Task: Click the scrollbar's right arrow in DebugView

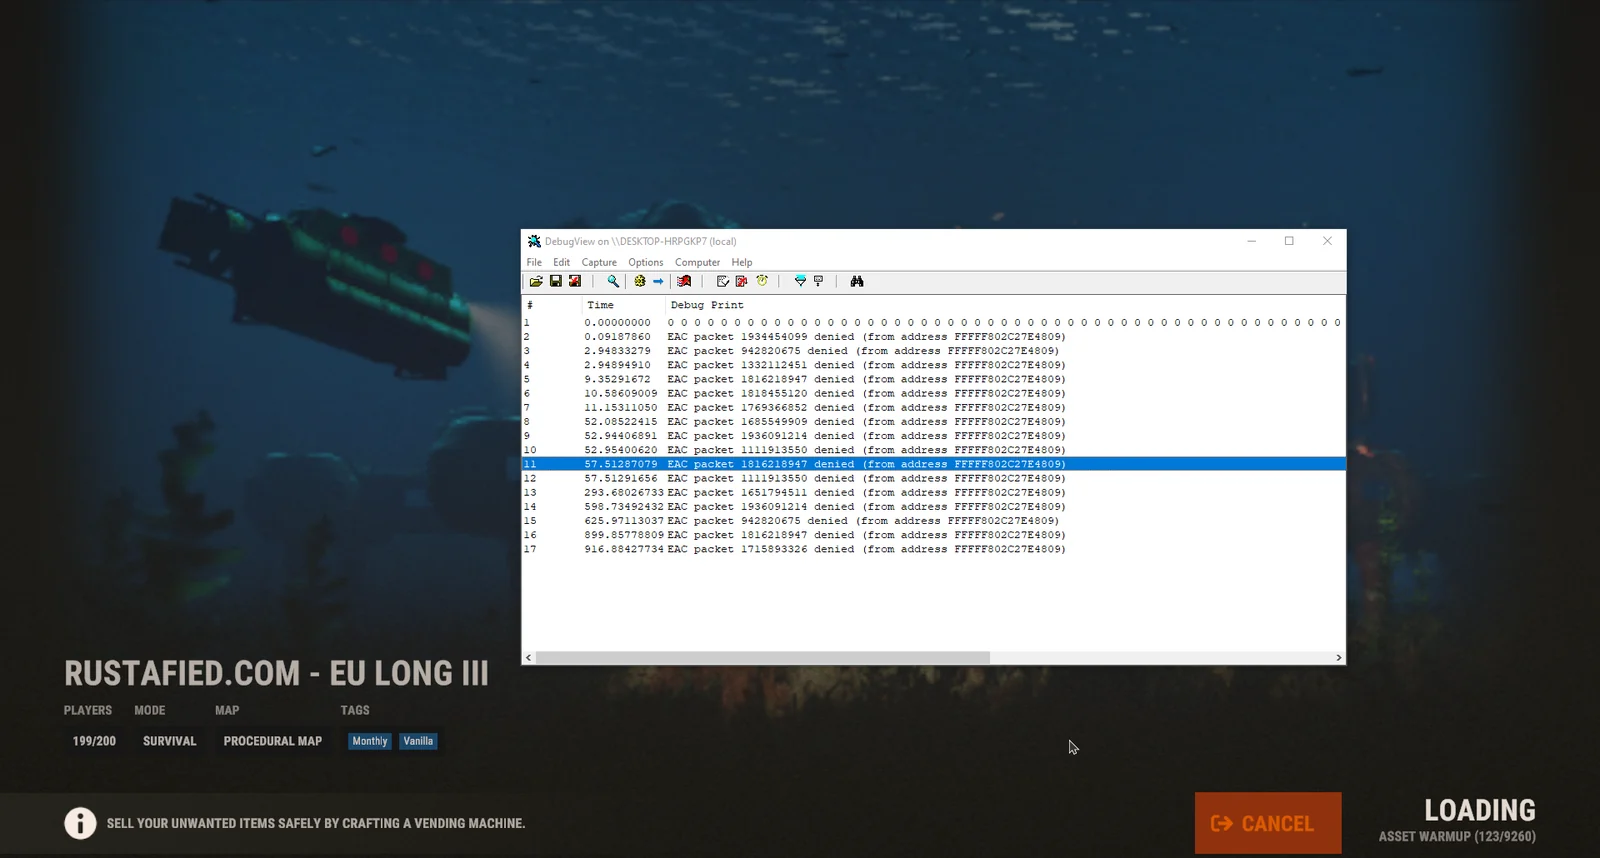Action: click(1339, 658)
